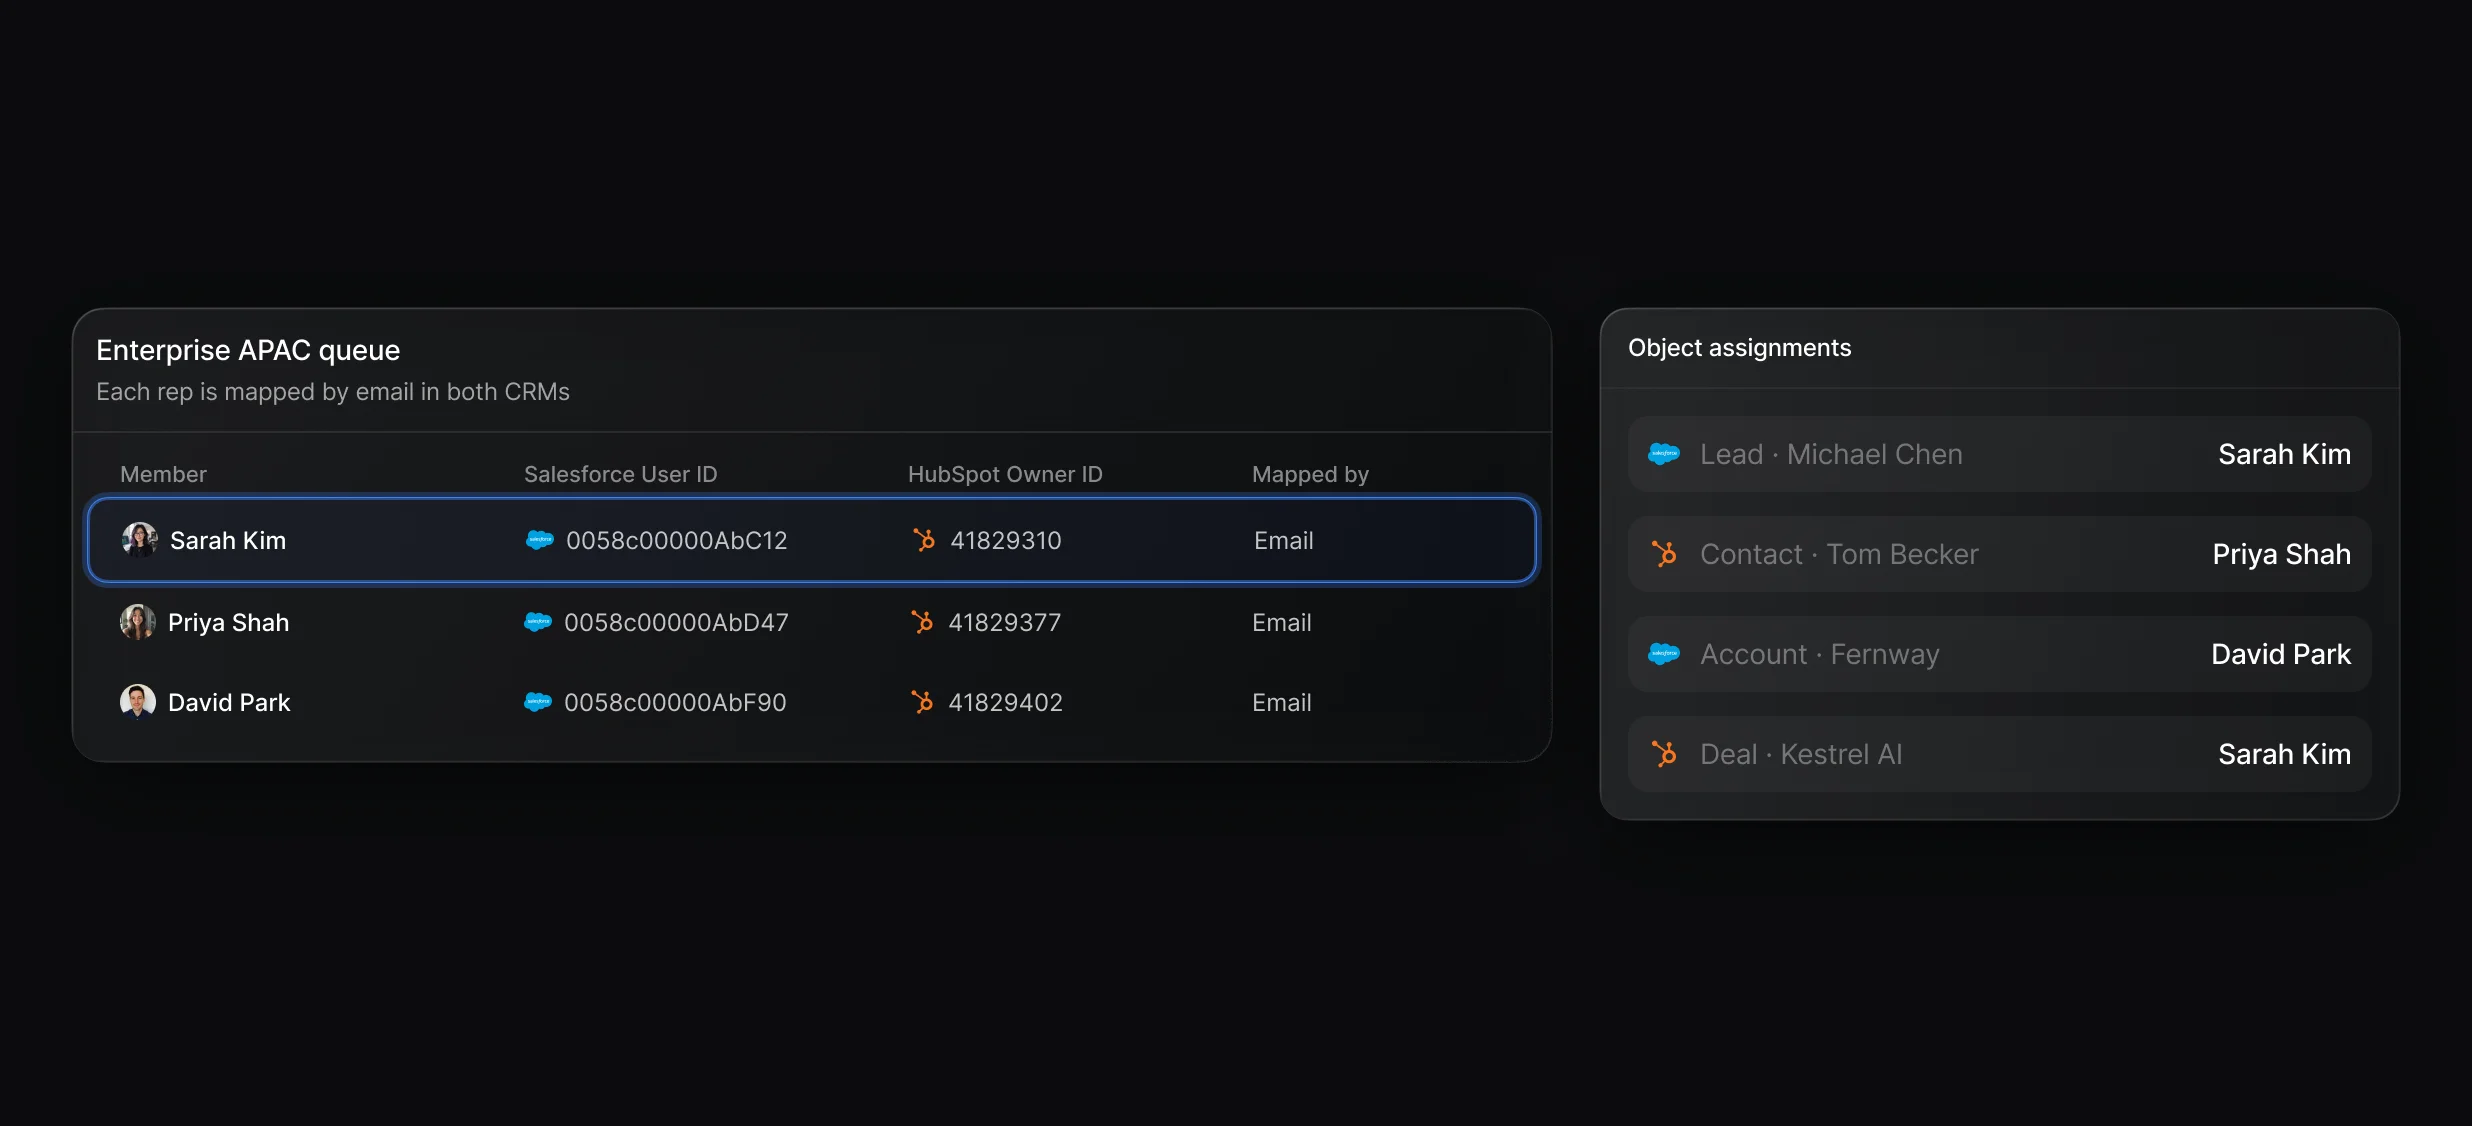Click HubSpot icon beside 41829377
The image size is (2472, 1126).
pyautogui.click(x=922, y=622)
